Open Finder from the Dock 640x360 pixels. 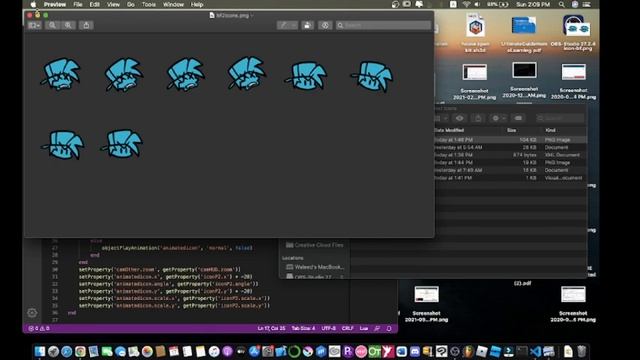pyautogui.click(x=40, y=351)
